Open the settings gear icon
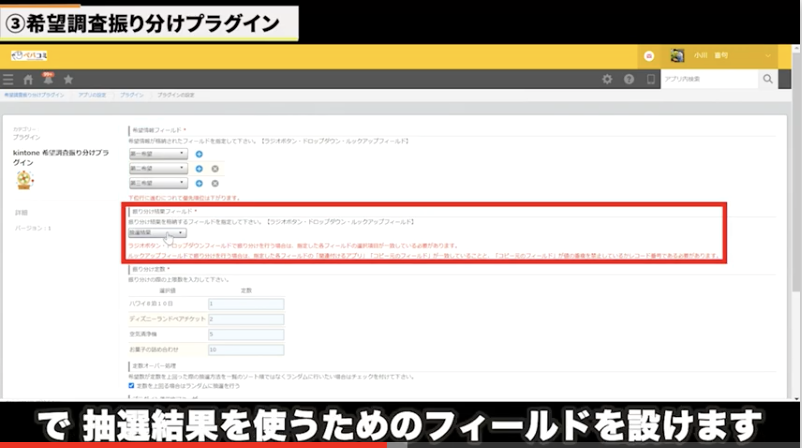Screen dimensions: 802x448 (x=607, y=79)
